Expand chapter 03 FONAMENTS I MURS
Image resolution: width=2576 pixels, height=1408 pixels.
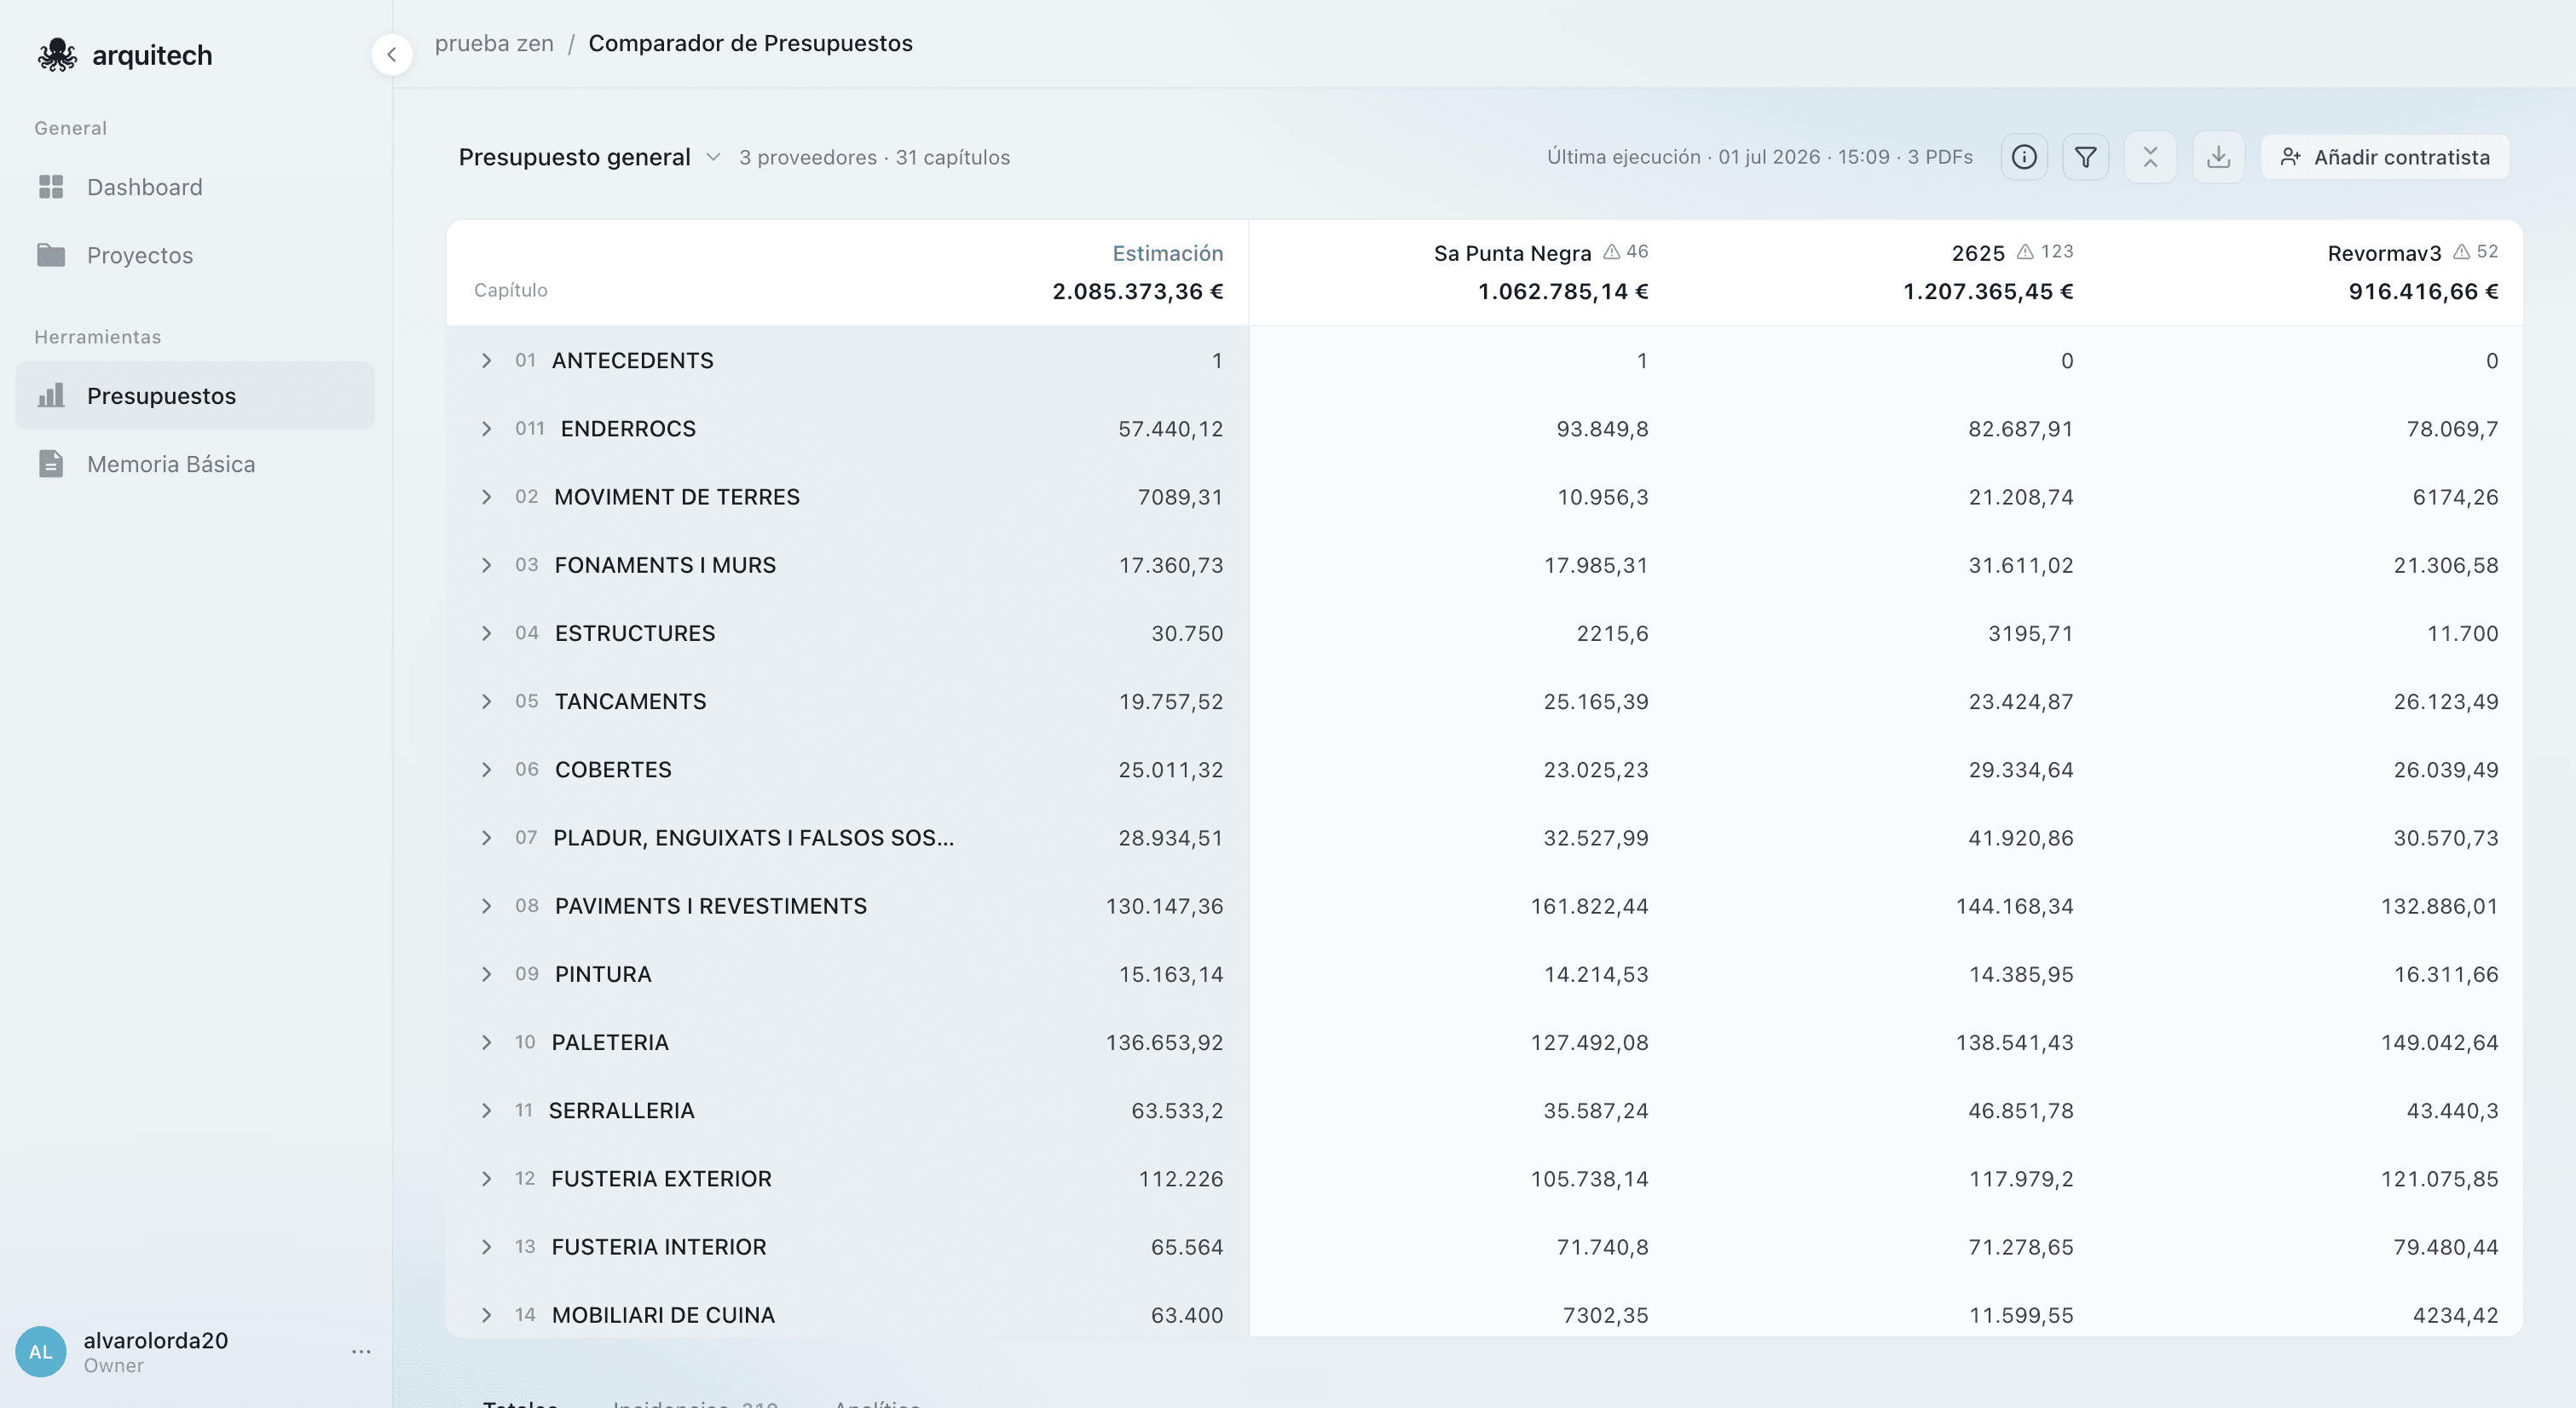[x=486, y=565]
